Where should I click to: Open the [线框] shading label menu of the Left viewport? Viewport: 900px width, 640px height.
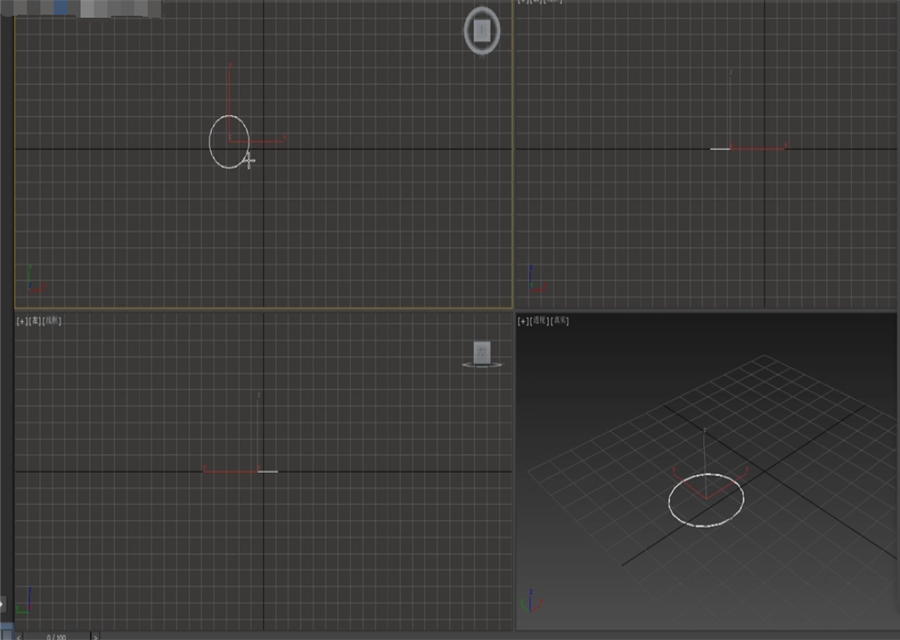click(x=53, y=322)
